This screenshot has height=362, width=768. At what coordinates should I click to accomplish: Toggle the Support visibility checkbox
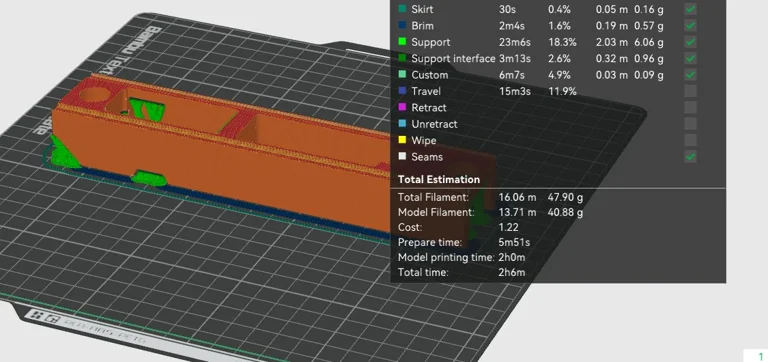point(690,42)
